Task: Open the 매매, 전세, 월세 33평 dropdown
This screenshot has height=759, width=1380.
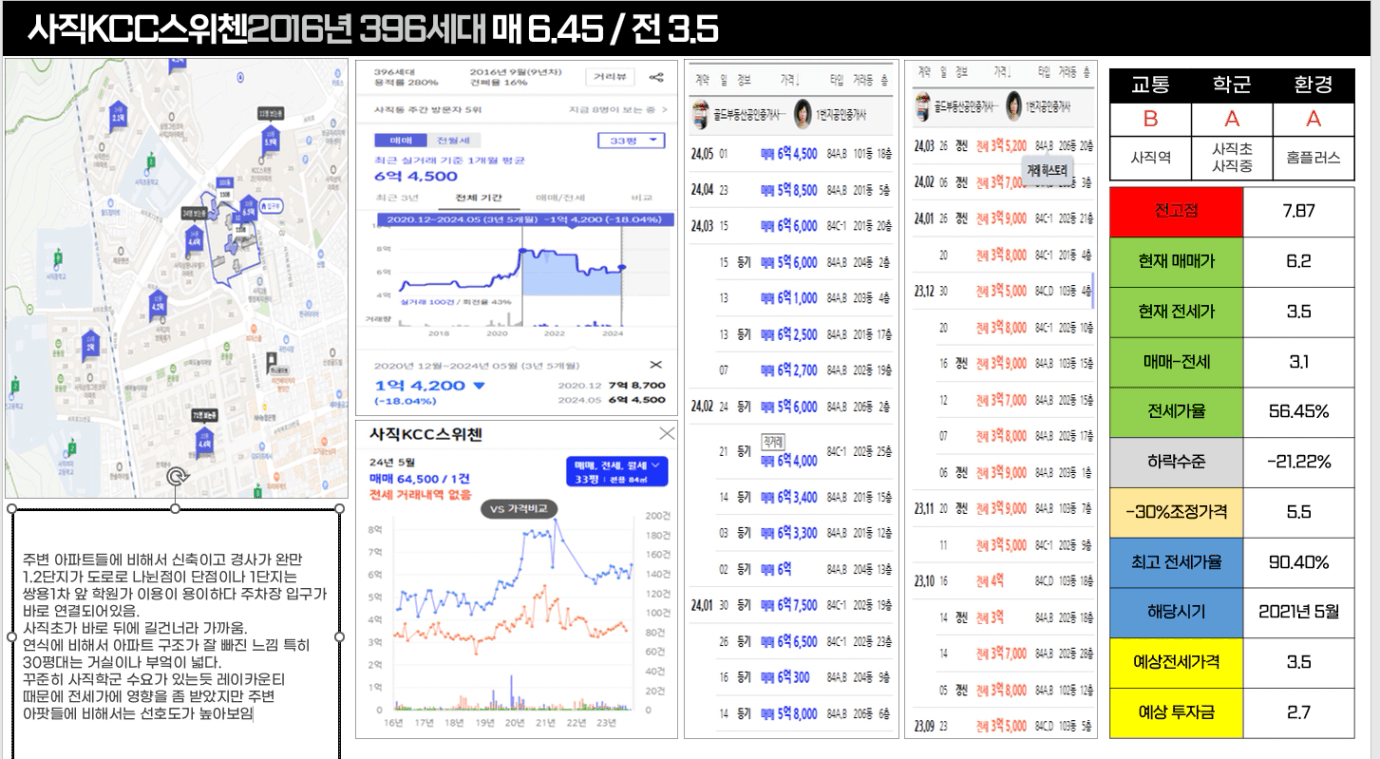Action: pyautogui.click(x=616, y=472)
